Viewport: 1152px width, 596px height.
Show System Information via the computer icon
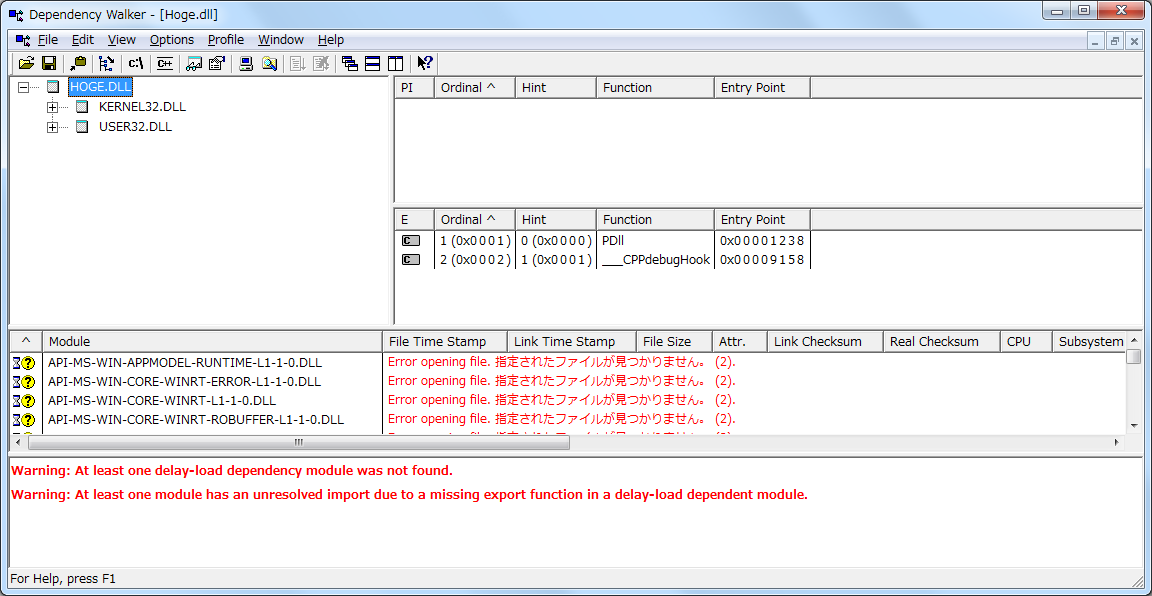[246, 63]
